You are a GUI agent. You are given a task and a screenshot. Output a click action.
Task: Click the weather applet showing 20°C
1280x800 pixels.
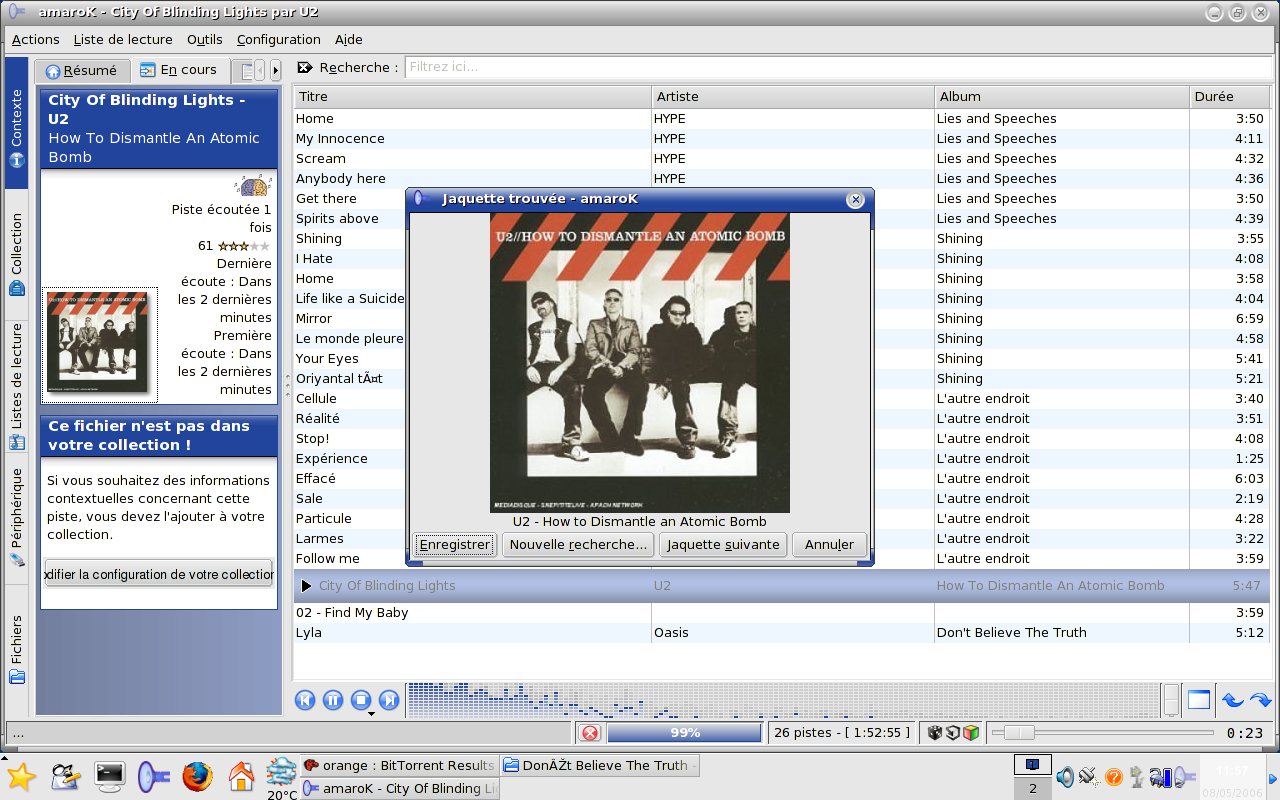click(x=282, y=779)
